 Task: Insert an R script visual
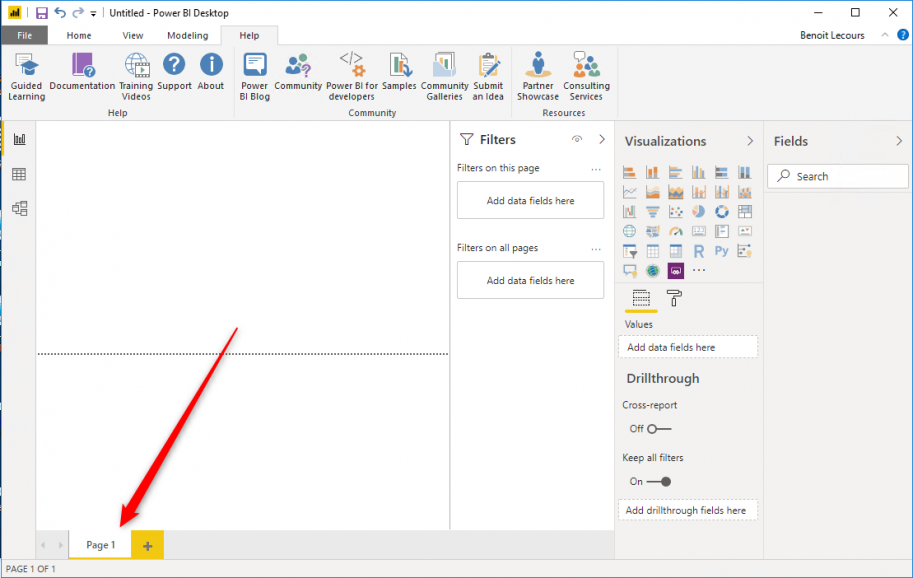pyautogui.click(x=699, y=251)
